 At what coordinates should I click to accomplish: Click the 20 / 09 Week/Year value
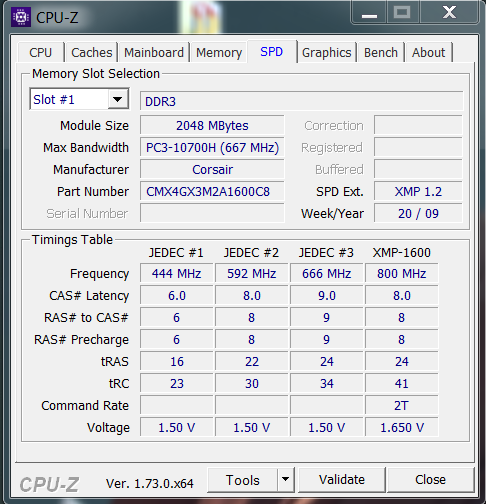418,213
